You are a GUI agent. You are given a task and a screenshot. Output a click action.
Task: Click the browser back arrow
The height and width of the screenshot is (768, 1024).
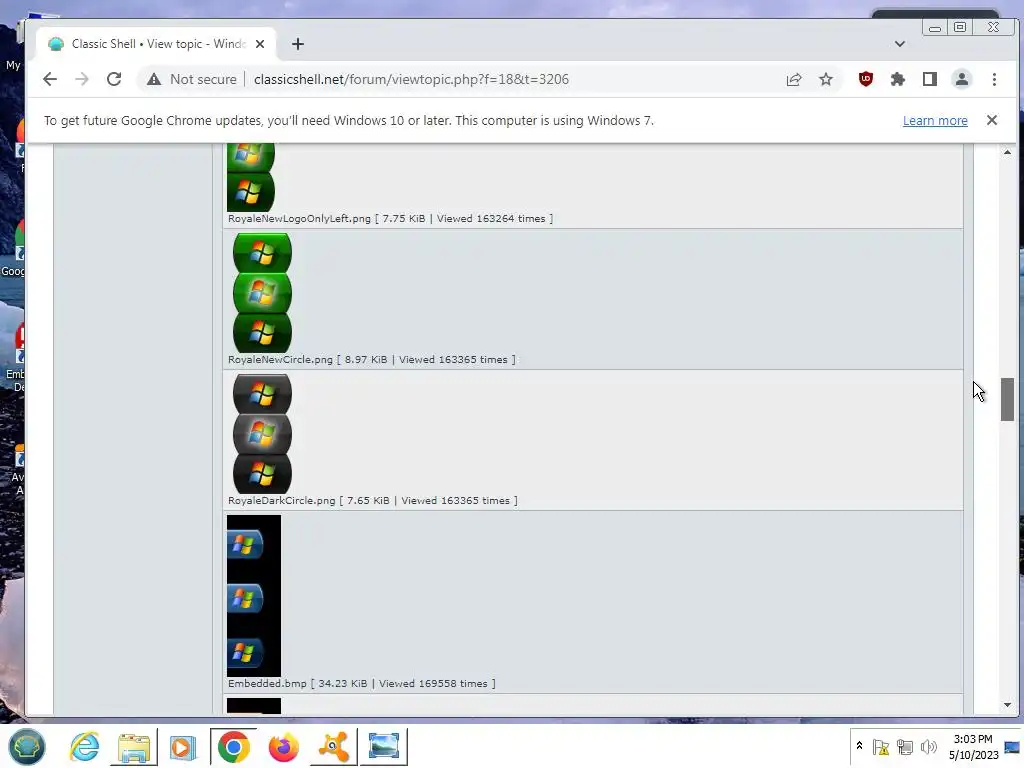tap(50, 80)
